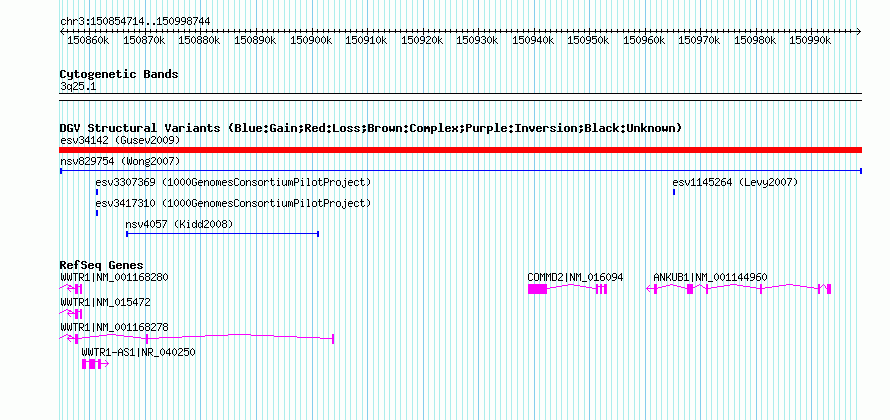Open esv3417310 1000GenomesConsortiumPilotProject label
The width and height of the screenshot is (890, 420).
(x=233, y=203)
